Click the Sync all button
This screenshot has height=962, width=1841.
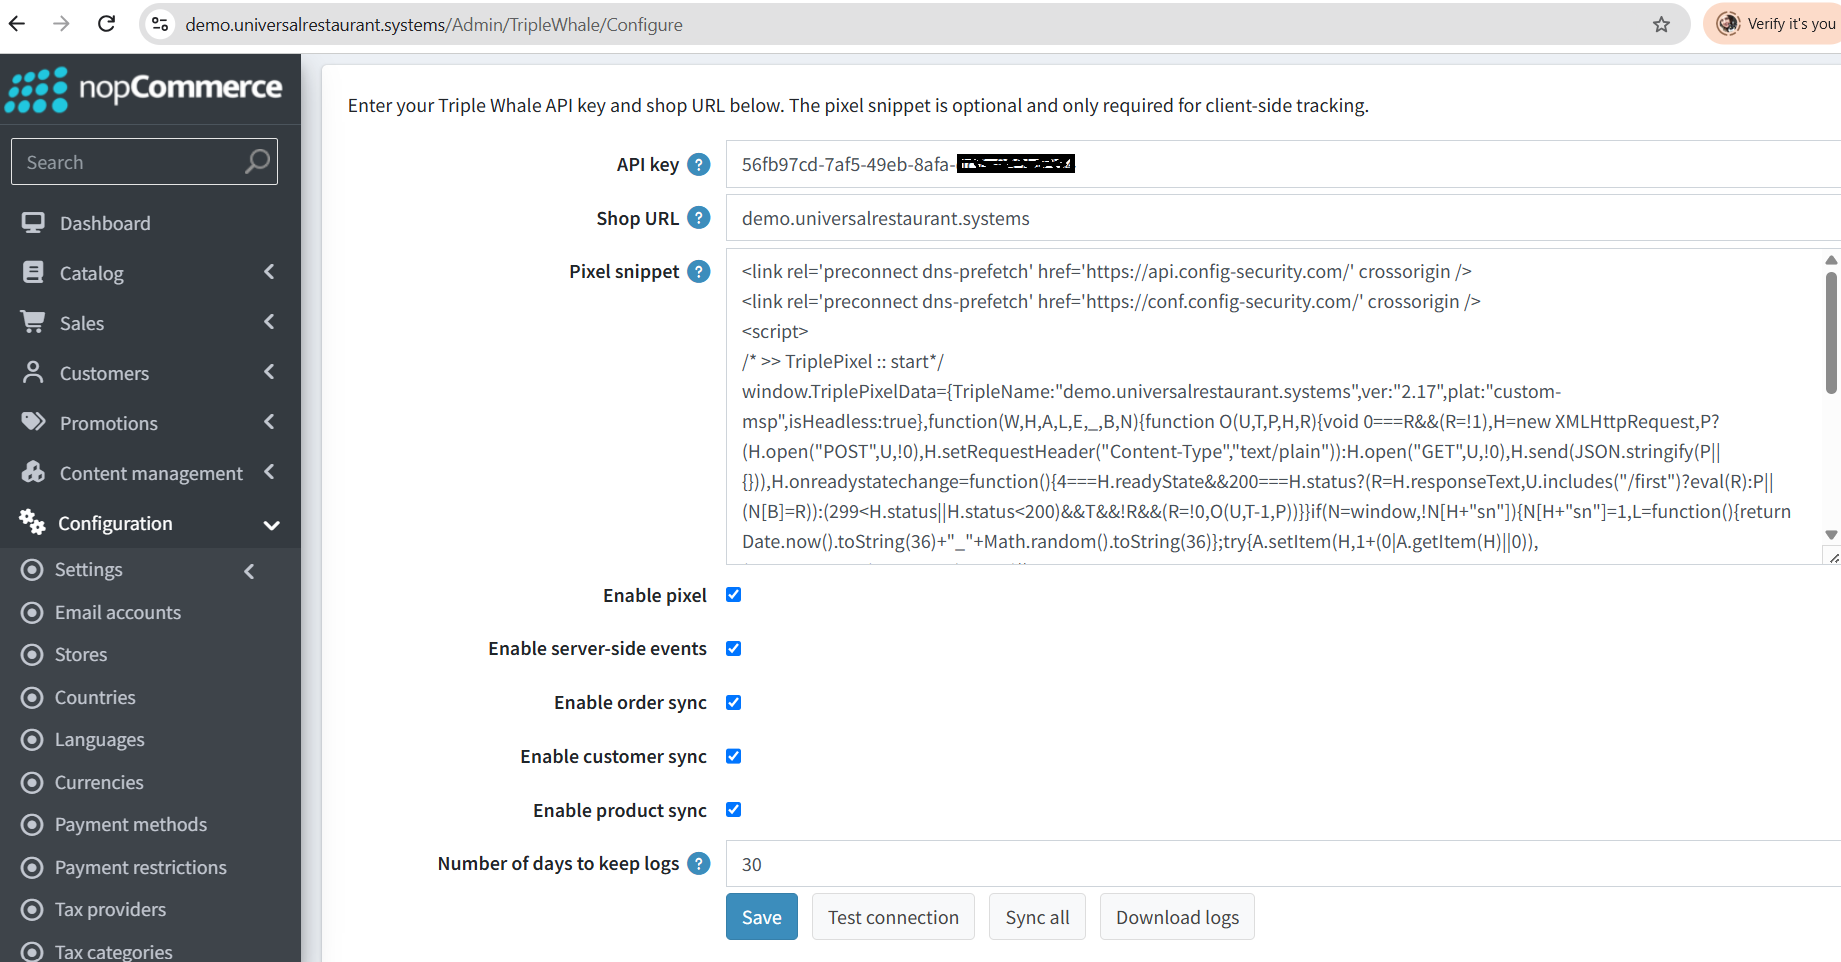(x=1037, y=917)
